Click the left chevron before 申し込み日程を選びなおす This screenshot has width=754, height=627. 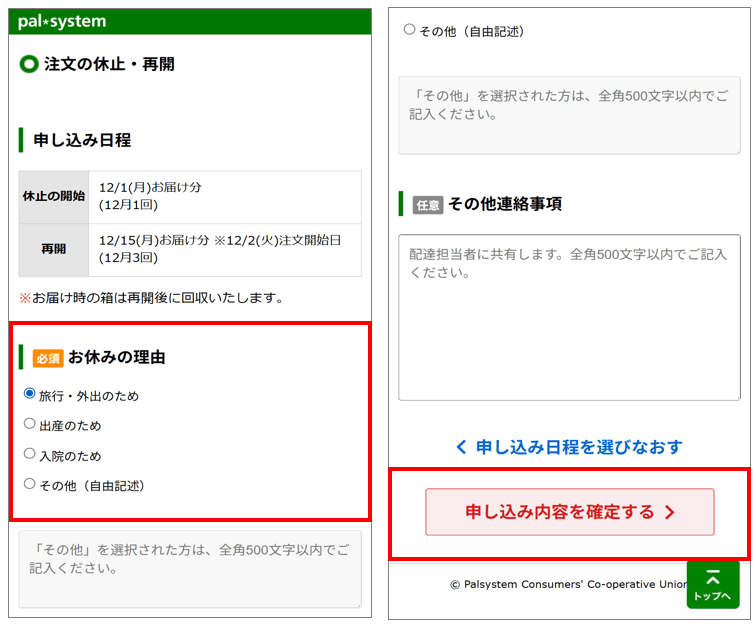461,447
